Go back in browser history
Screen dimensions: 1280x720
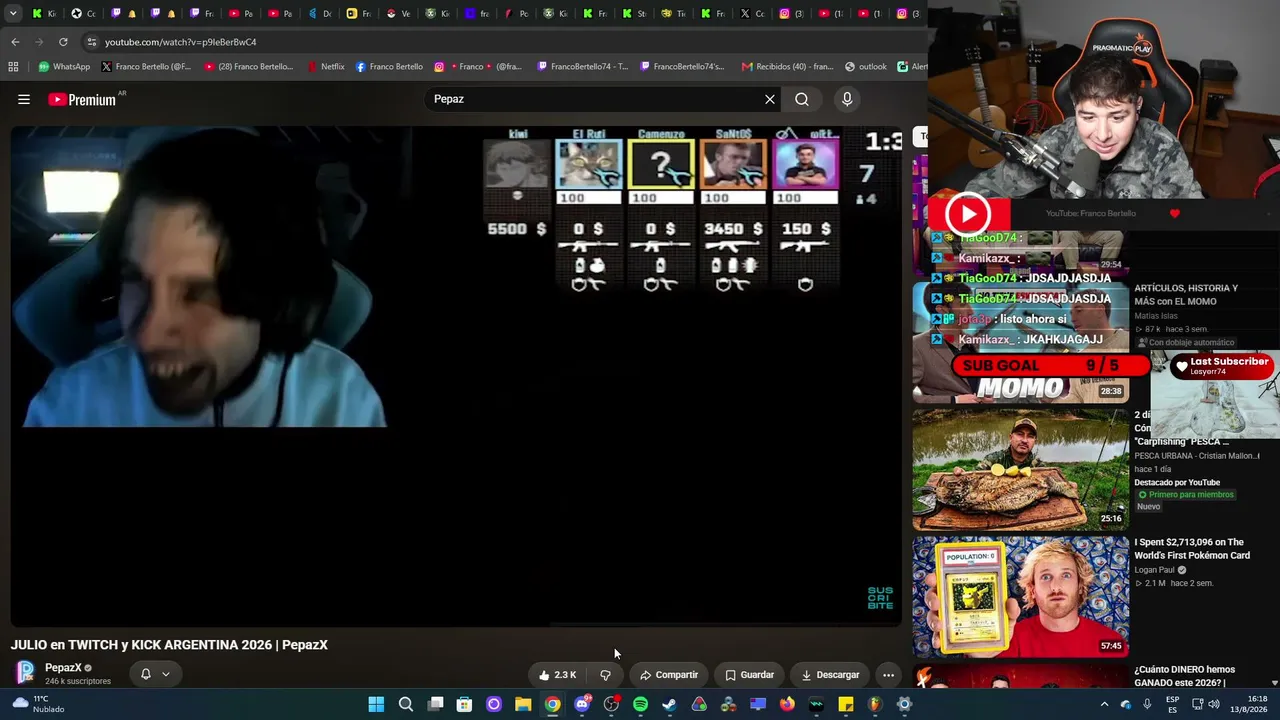click(15, 42)
